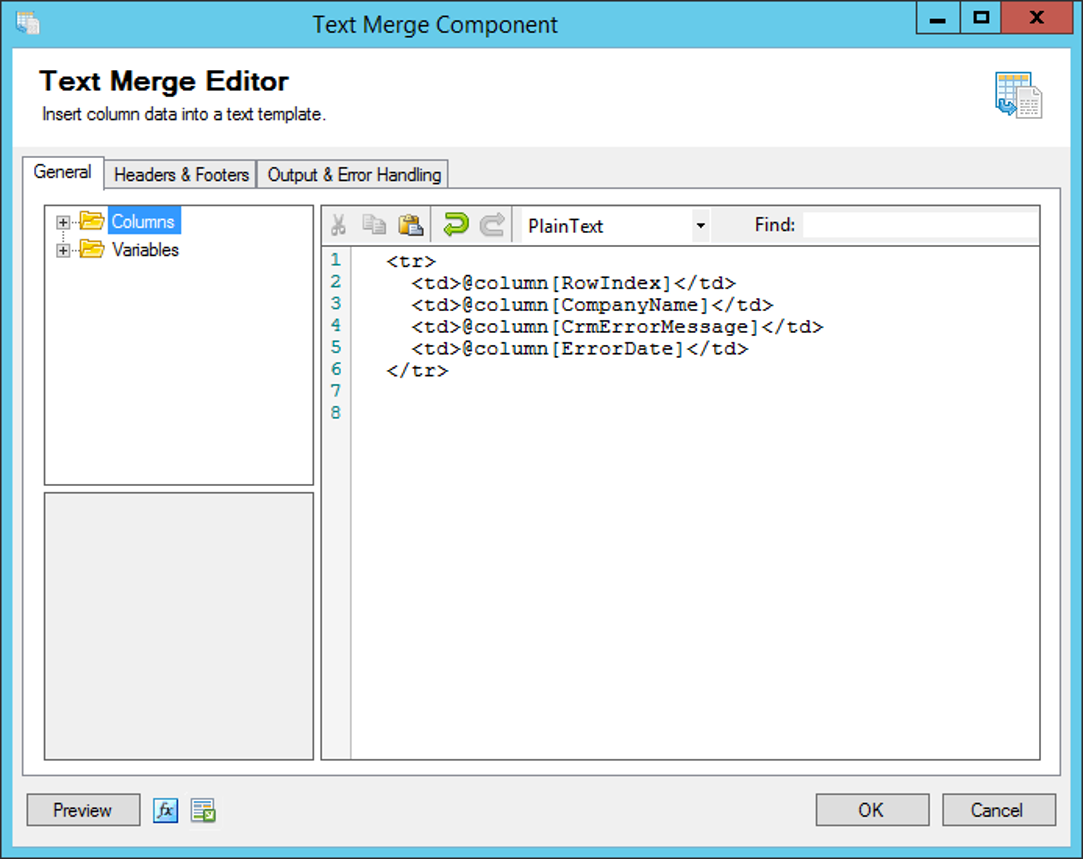Click the Text Merge icon at top right

click(x=1017, y=94)
